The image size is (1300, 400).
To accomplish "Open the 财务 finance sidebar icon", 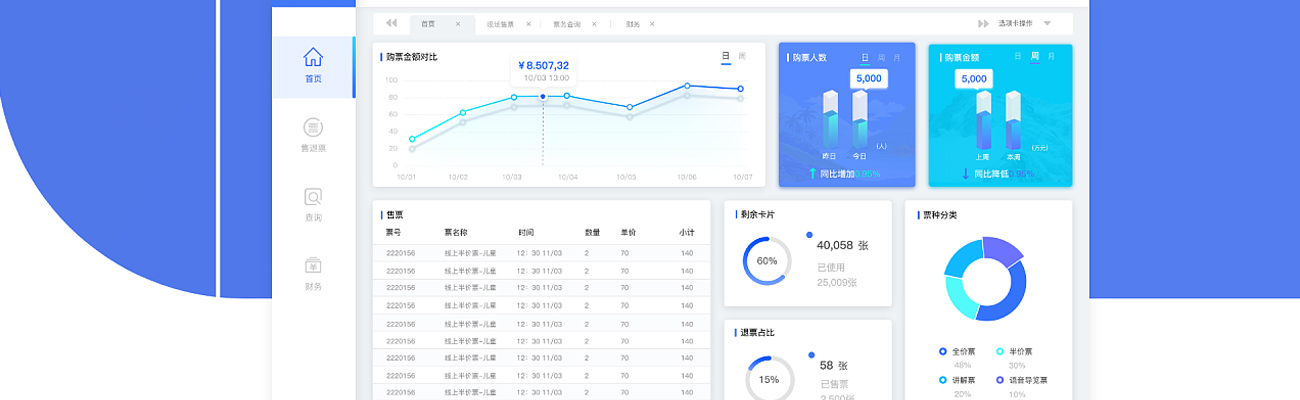I will pos(313,266).
